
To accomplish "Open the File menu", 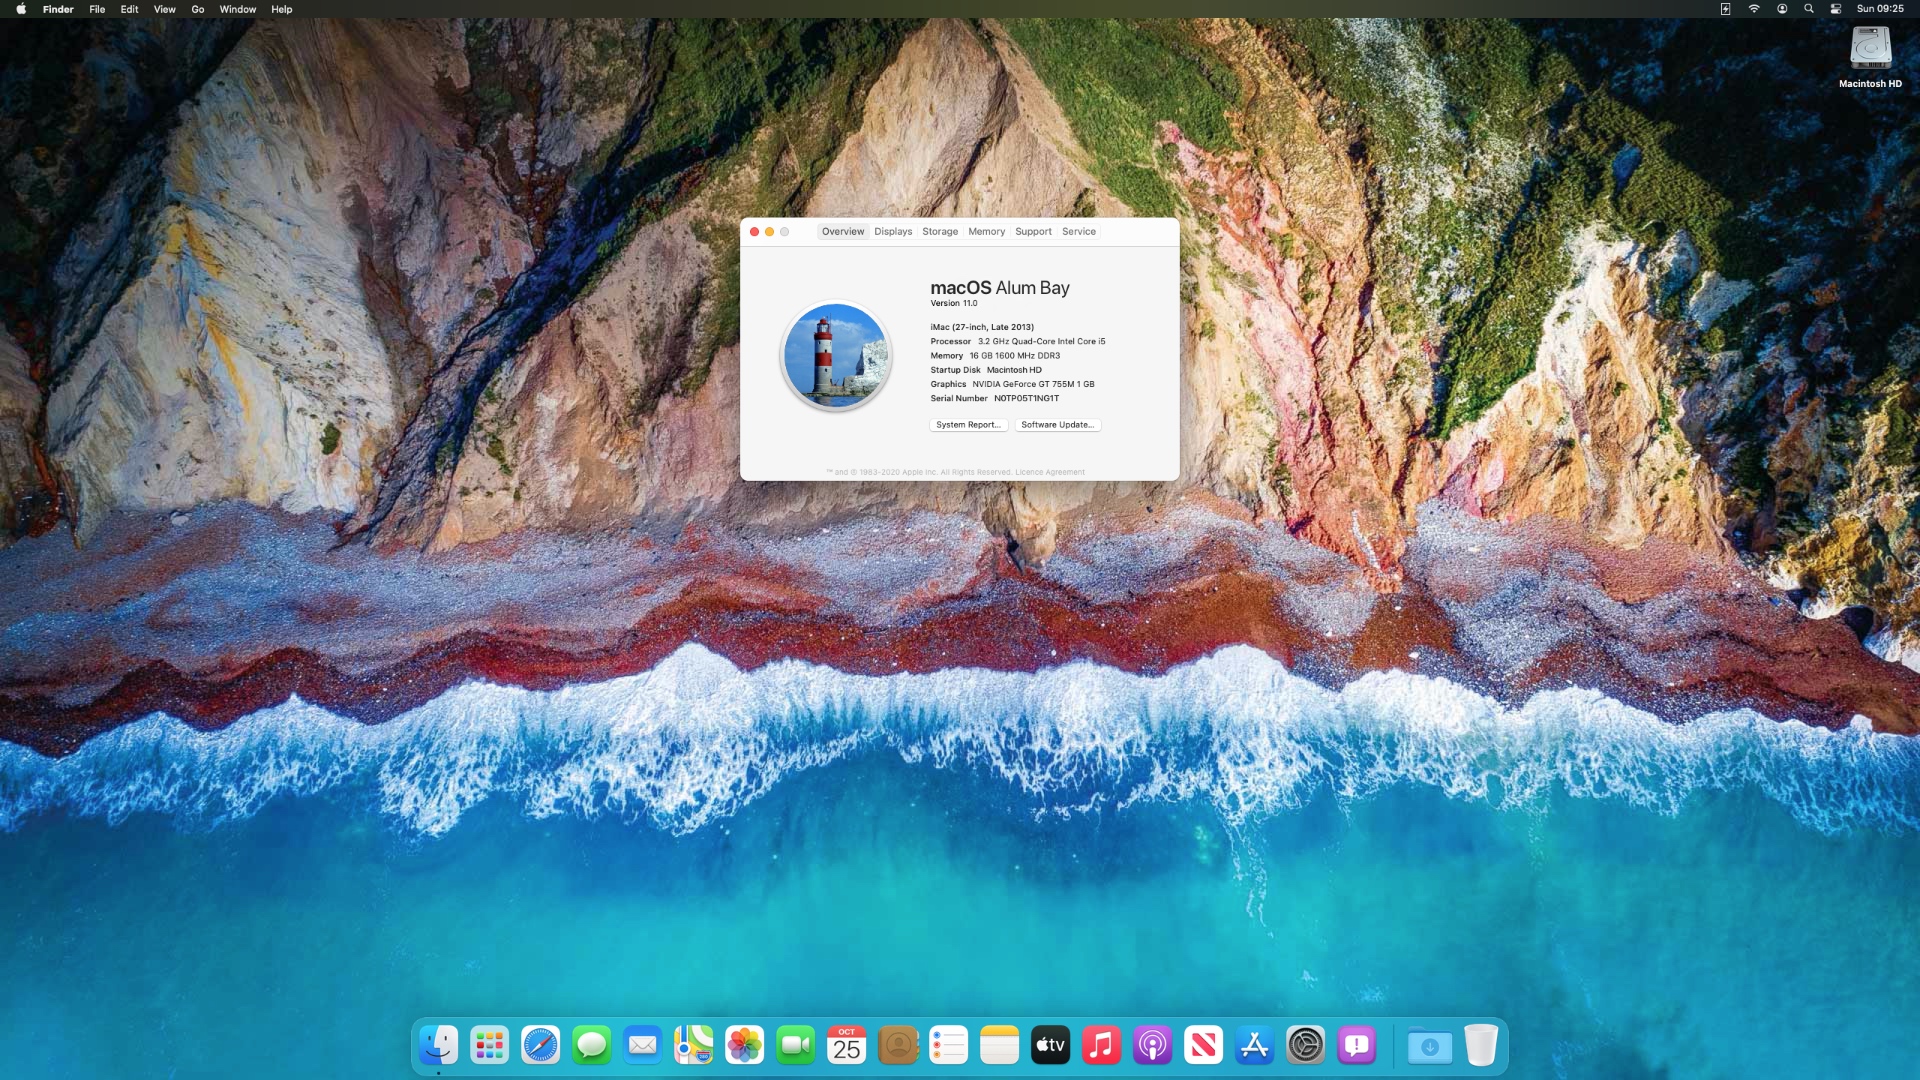I will [x=97, y=9].
